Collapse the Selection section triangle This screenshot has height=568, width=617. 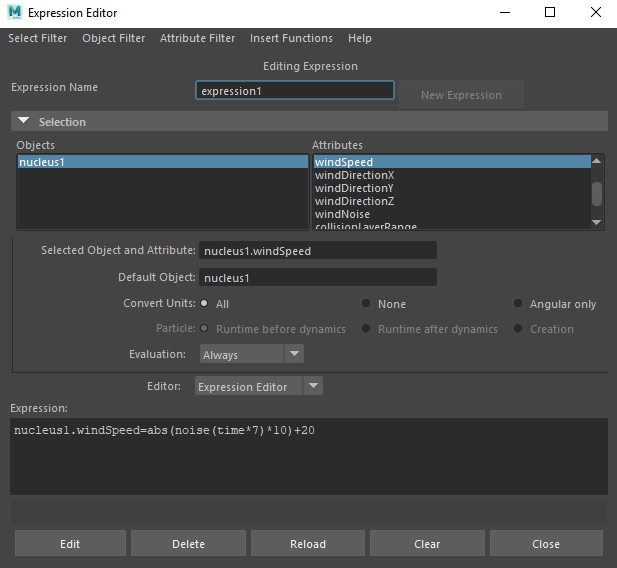click(24, 120)
